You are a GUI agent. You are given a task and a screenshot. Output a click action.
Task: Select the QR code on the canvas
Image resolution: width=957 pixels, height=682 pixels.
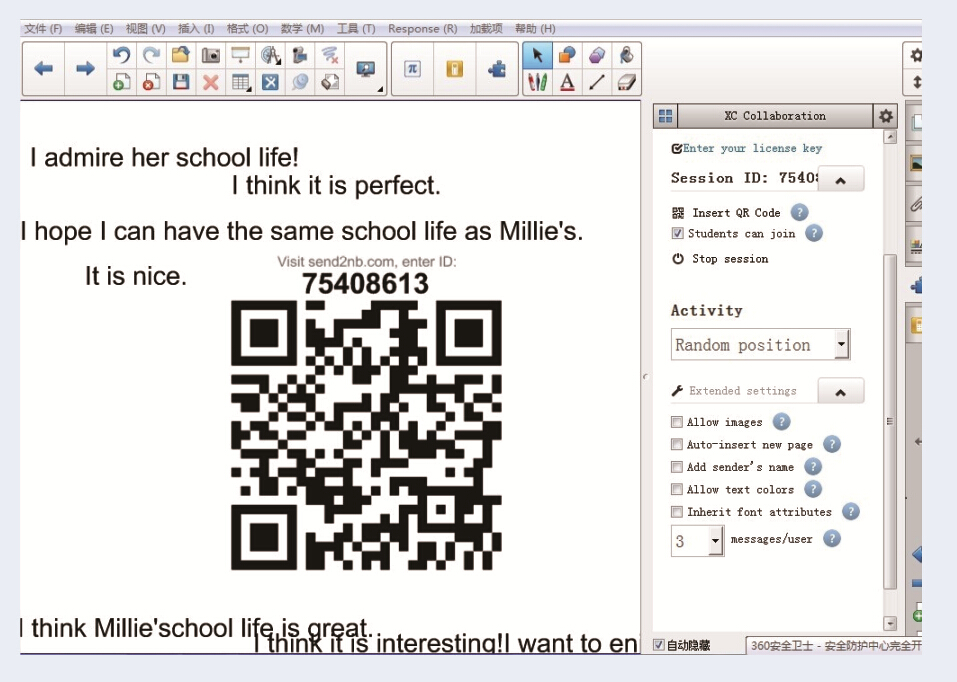[x=366, y=435]
